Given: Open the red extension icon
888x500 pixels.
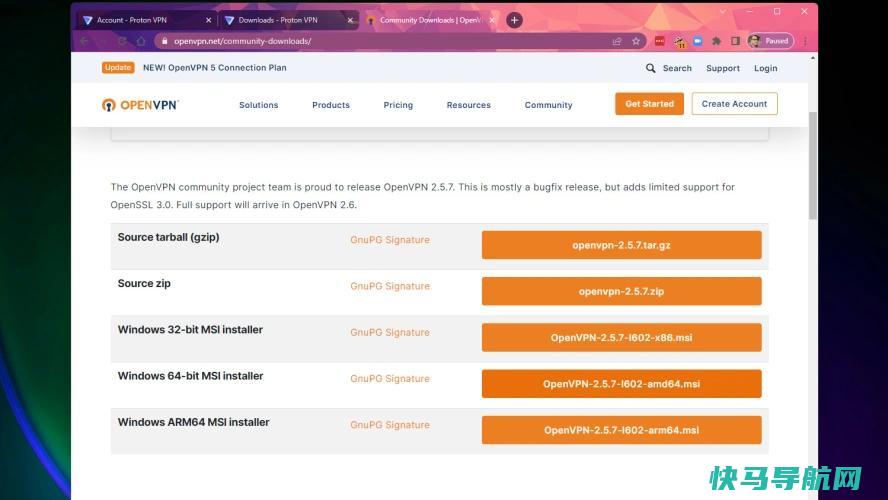Looking at the screenshot, I should coord(660,41).
